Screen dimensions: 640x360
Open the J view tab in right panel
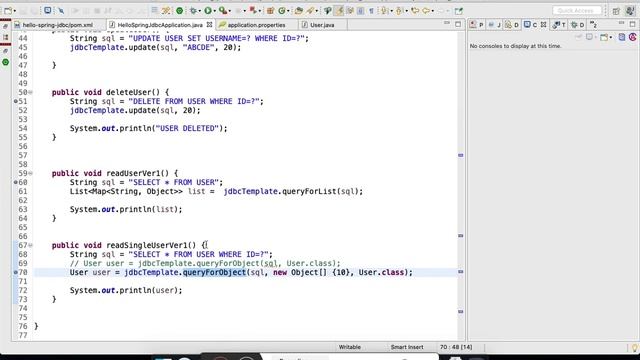coord(494,25)
